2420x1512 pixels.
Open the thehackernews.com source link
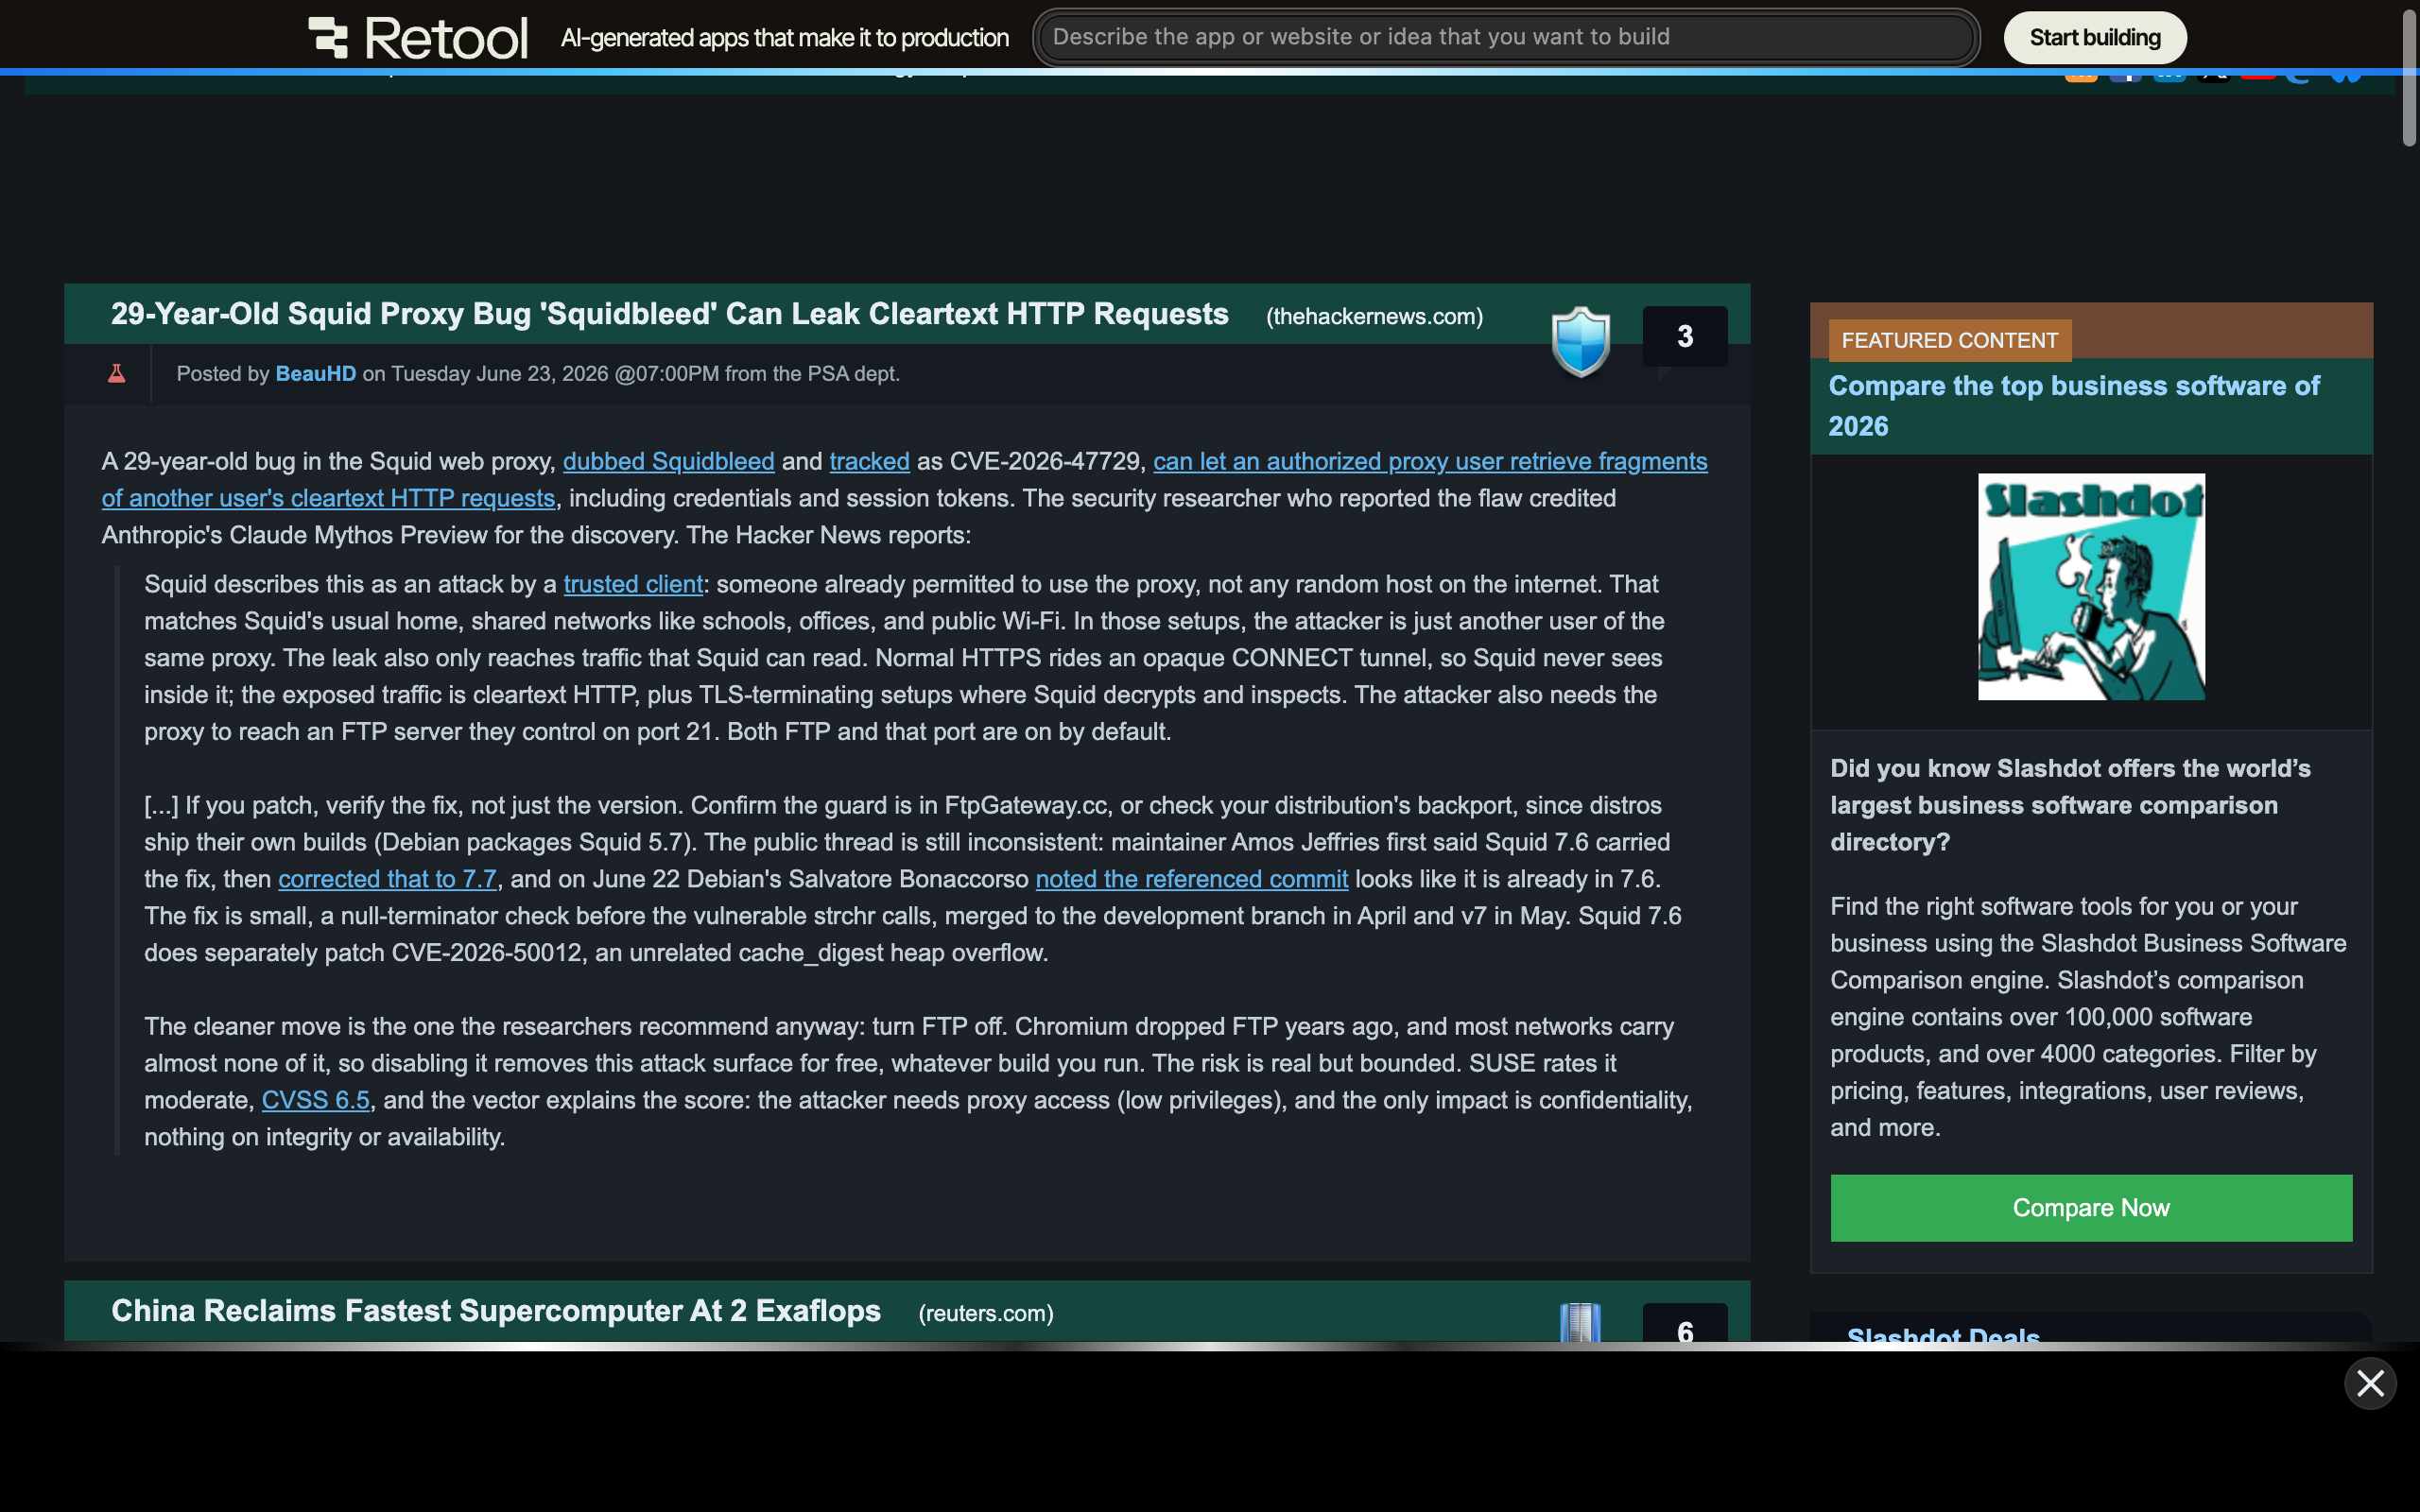[x=1374, y=317]
